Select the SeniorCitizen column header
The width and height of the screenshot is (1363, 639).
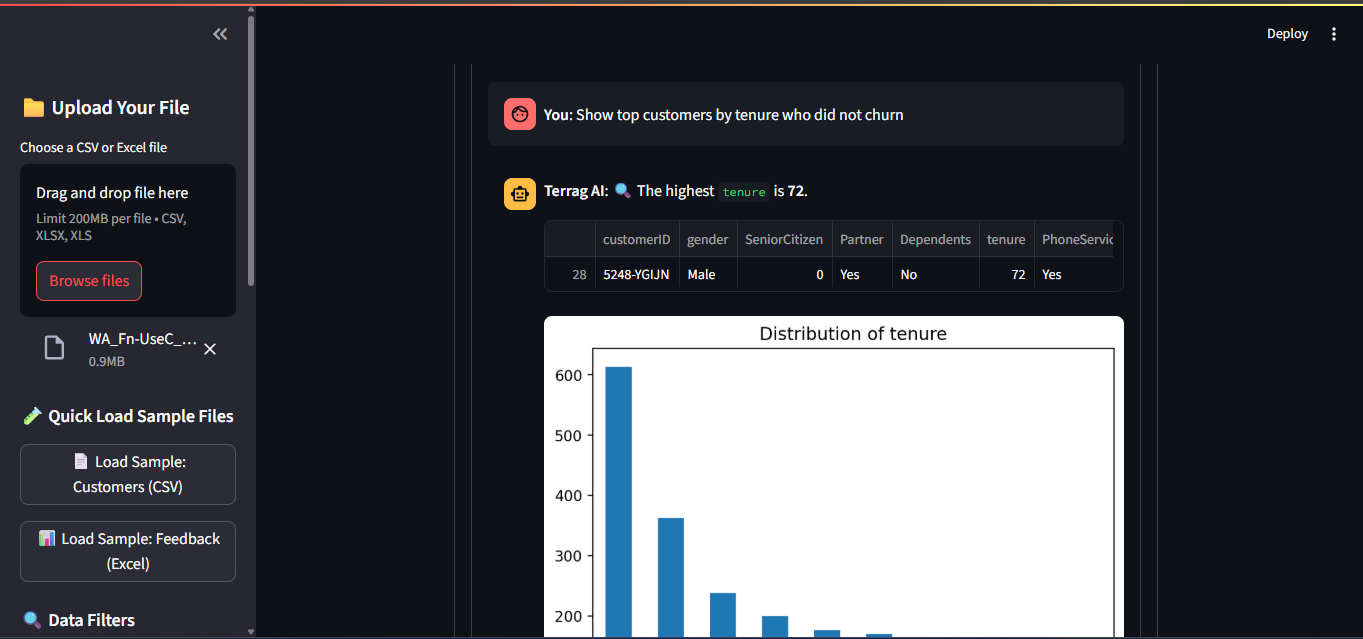click(784, 240)
